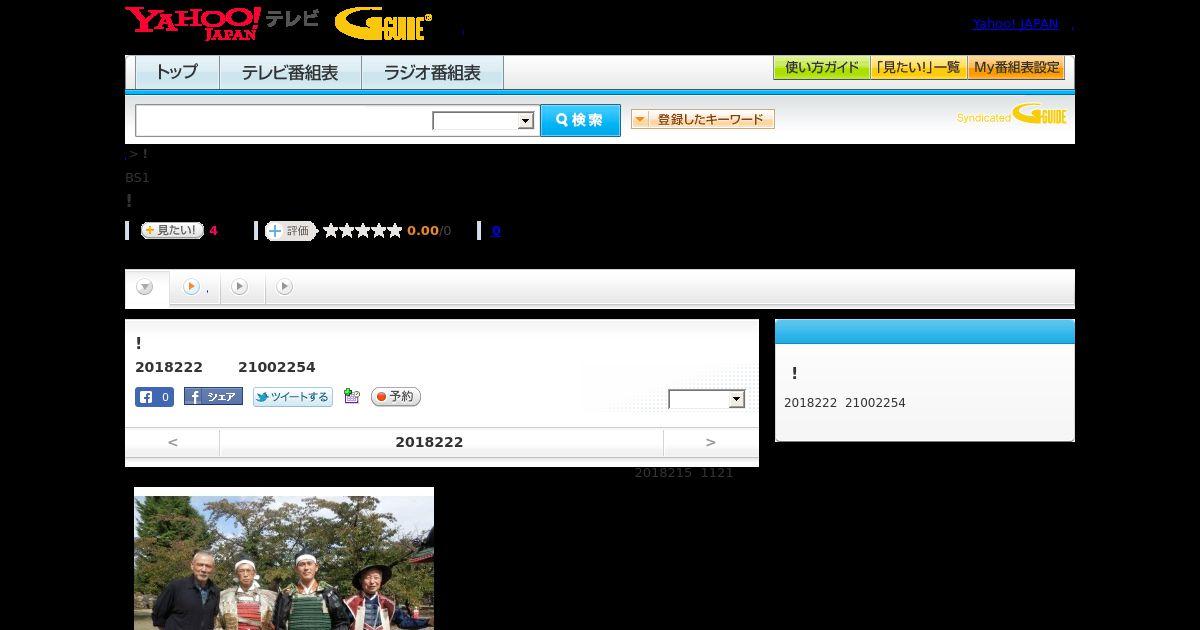Go to the previous date with <
This screenshot has height=630, width=1200.
click(x=173, y=442)
